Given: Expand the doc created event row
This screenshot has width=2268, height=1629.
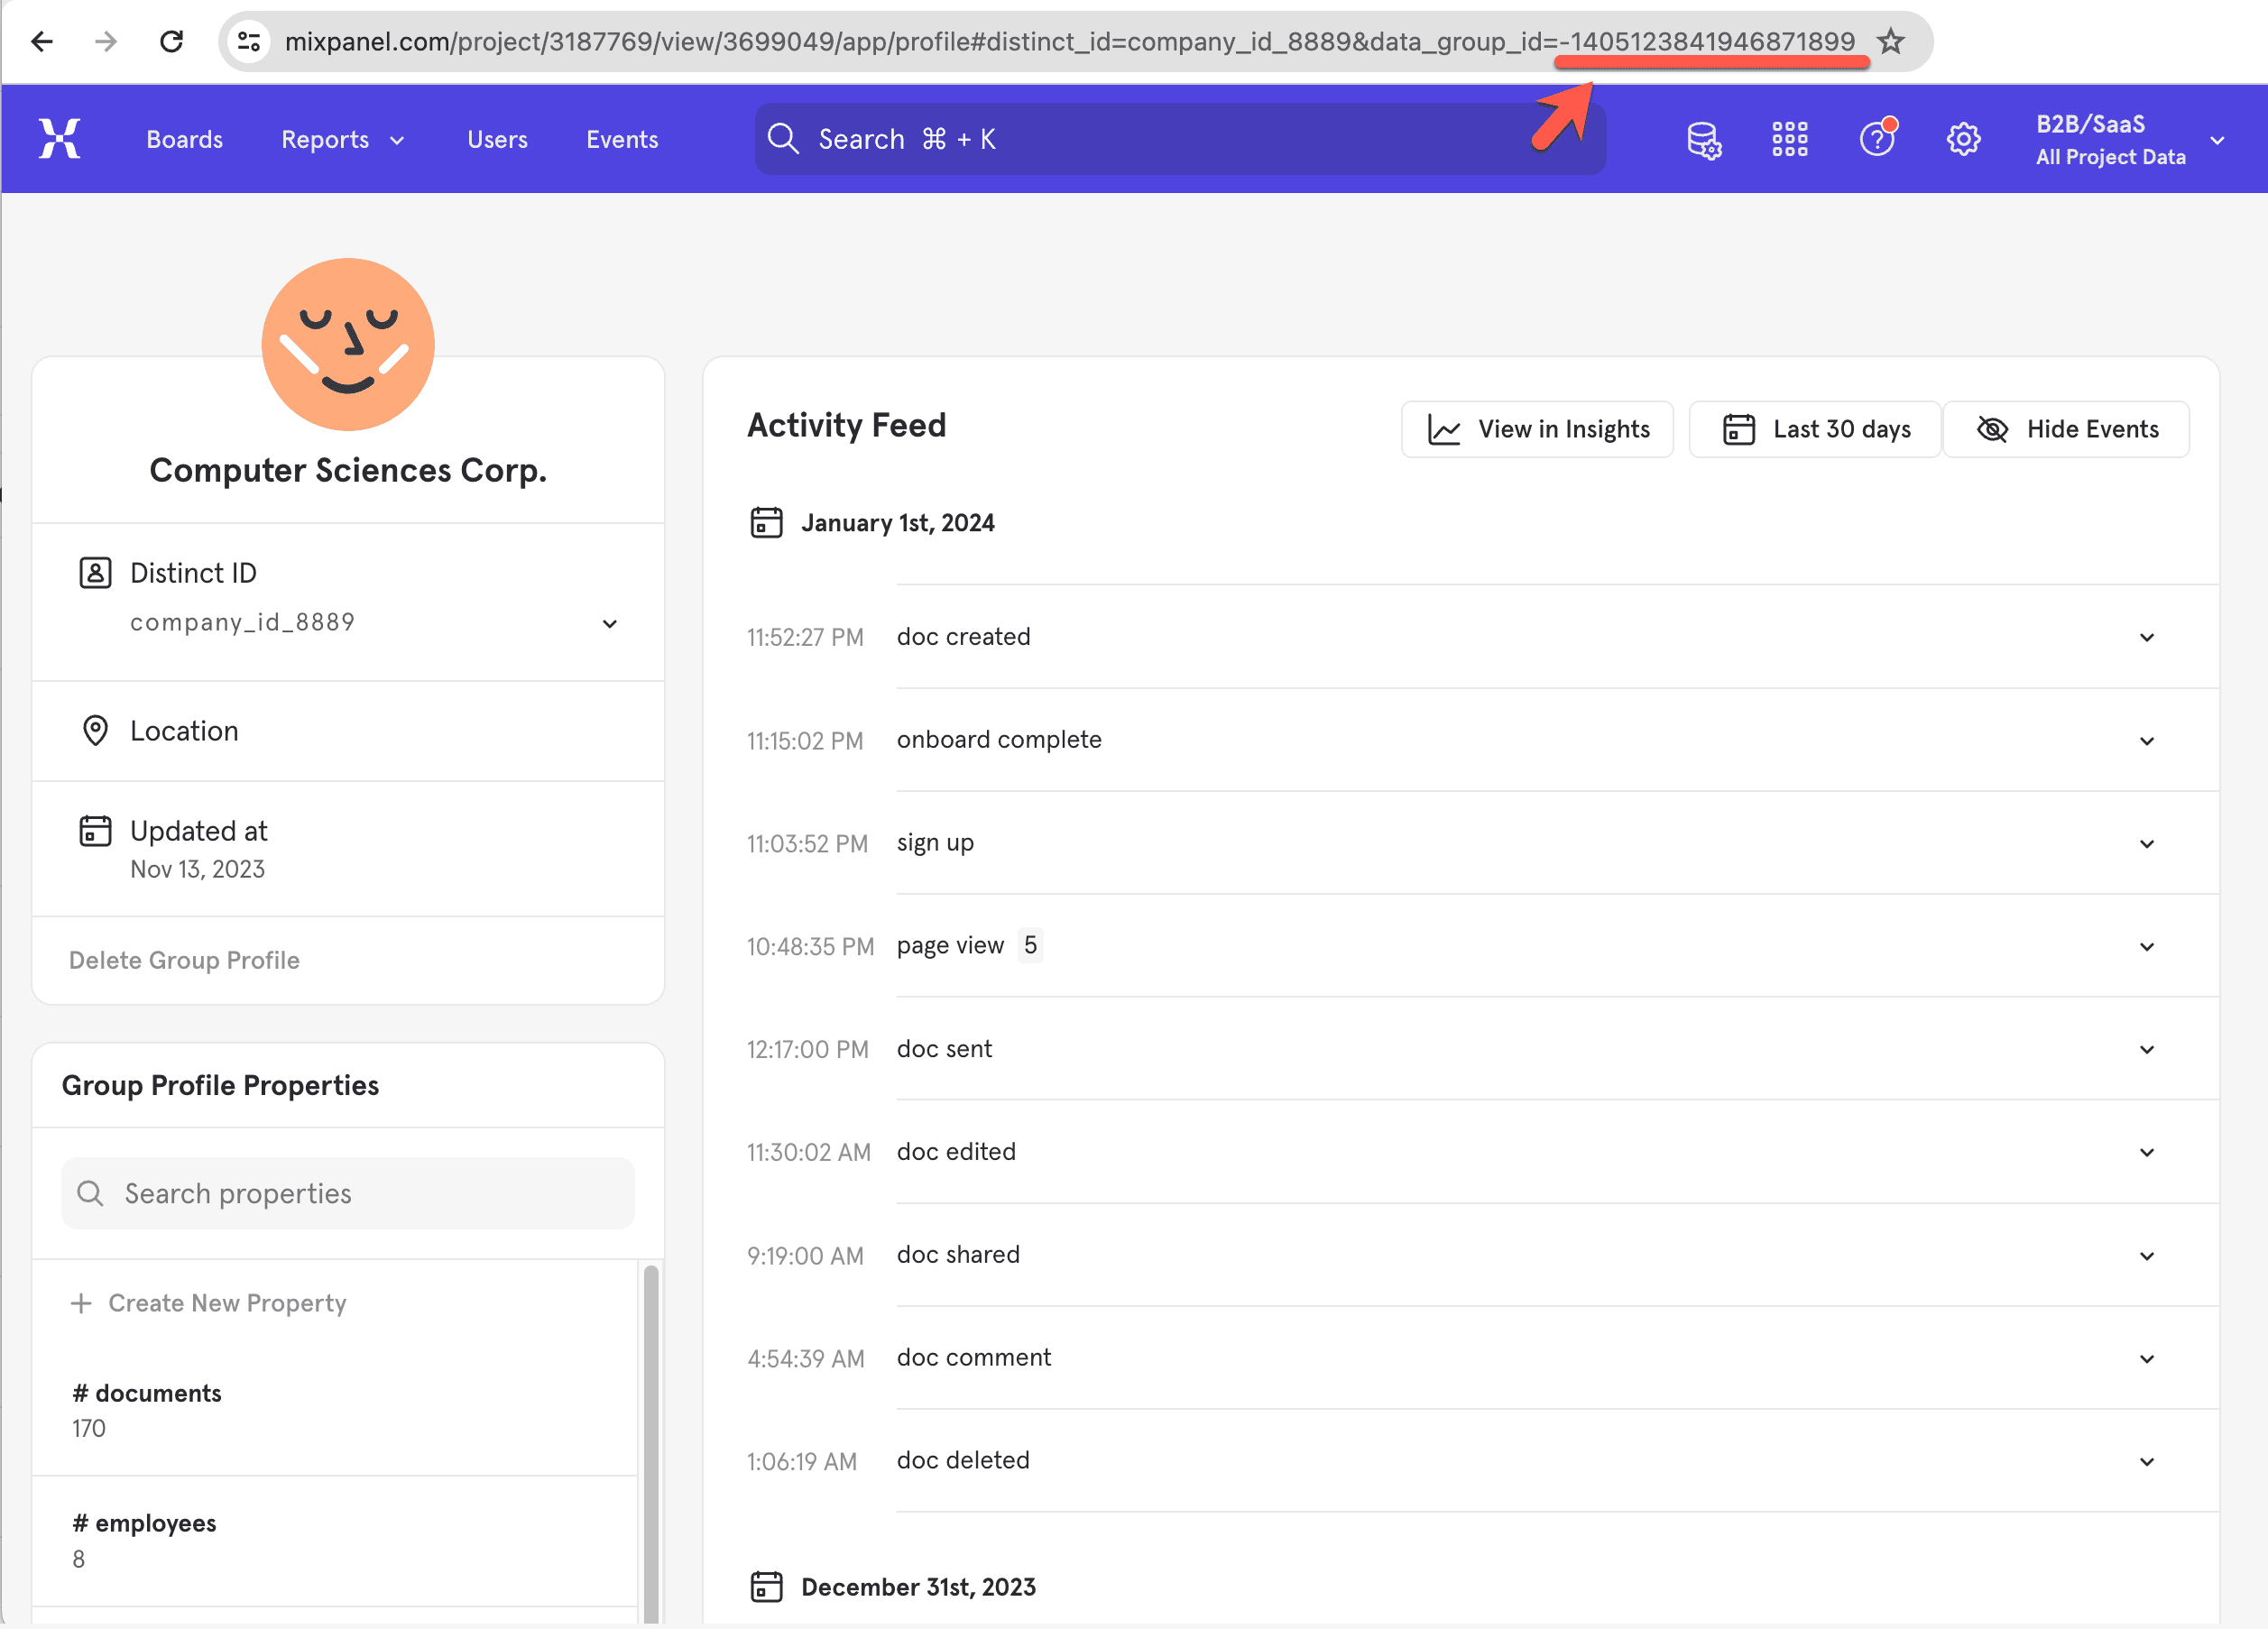Looking at the screenshot, I should (x=2146, y=638).
